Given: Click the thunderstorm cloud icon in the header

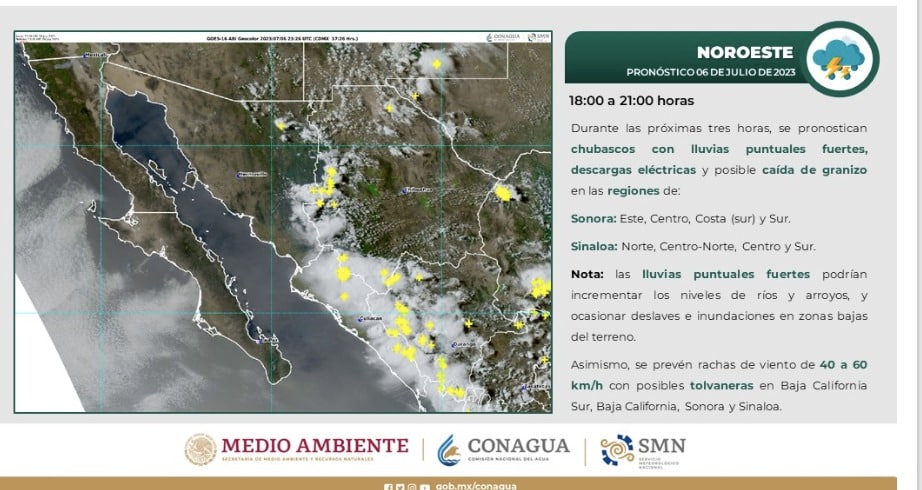Looking at the screenshot, I should pos(839,59).
